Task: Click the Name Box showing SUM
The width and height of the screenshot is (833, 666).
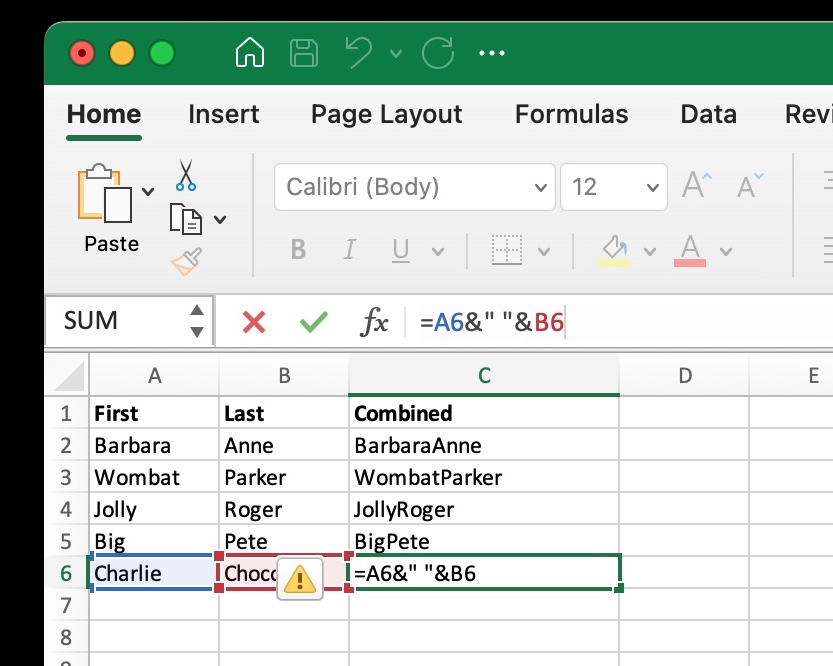Action: (x=110, y=320)
